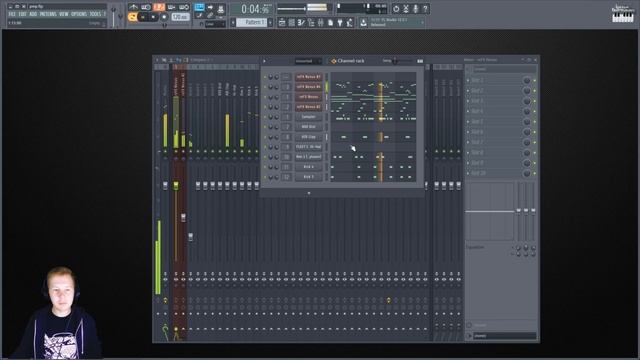This screenshot has height=360, width=640.
Task: Open the OPTIONS menu
Action: [x=79, y=14]
